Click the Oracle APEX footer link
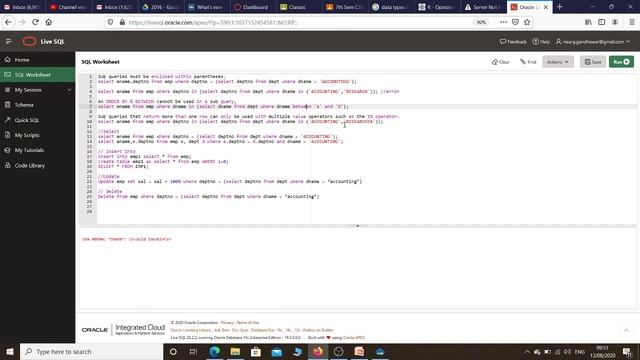640x360 pixels. coord(354,338)
